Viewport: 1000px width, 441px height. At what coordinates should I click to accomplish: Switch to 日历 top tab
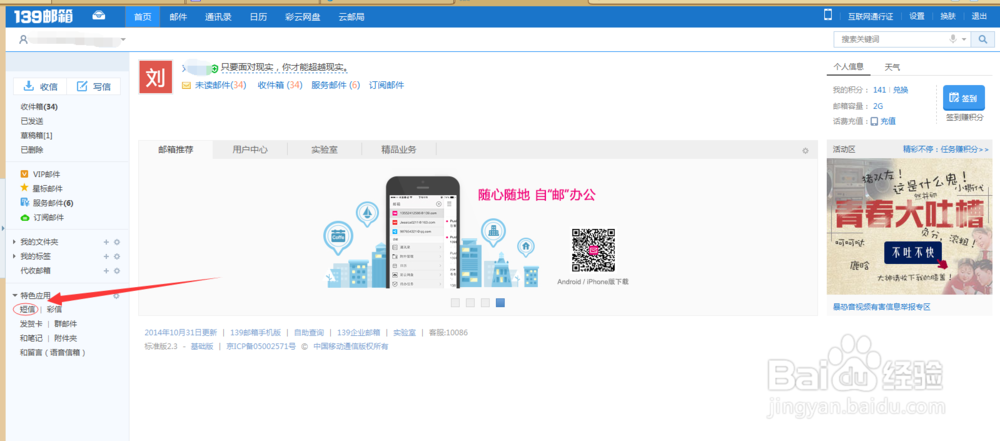tap(258, 17)
